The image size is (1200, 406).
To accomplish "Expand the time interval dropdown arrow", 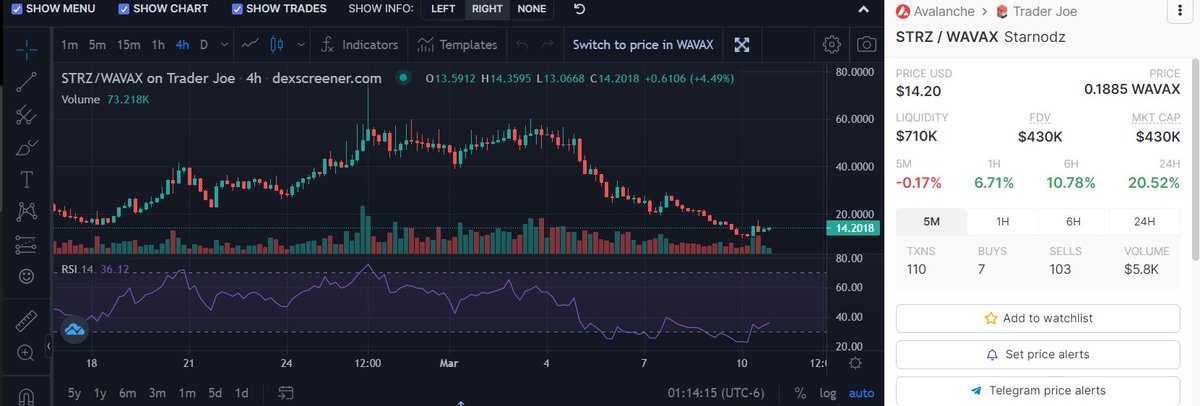I will coord(224,45).
